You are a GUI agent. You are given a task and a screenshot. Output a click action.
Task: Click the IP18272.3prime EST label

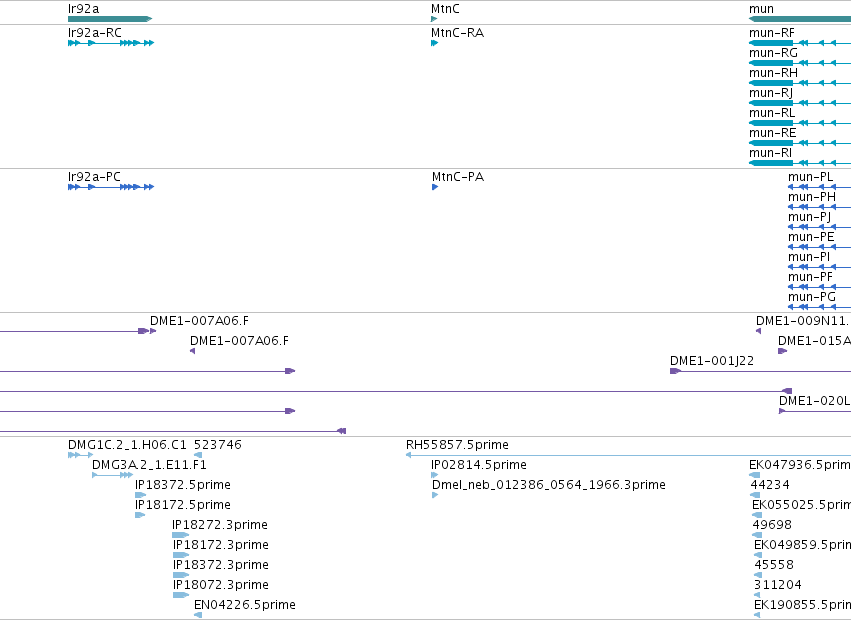(220, 525)
